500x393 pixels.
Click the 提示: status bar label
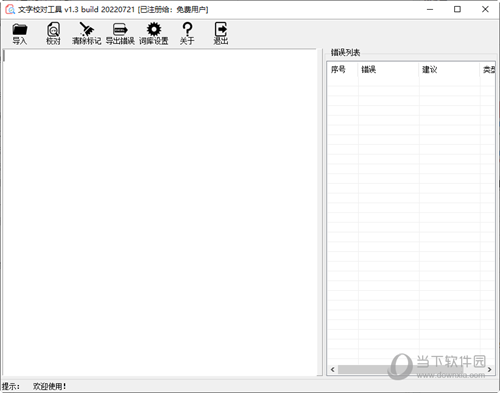click(x=11, y=386)
